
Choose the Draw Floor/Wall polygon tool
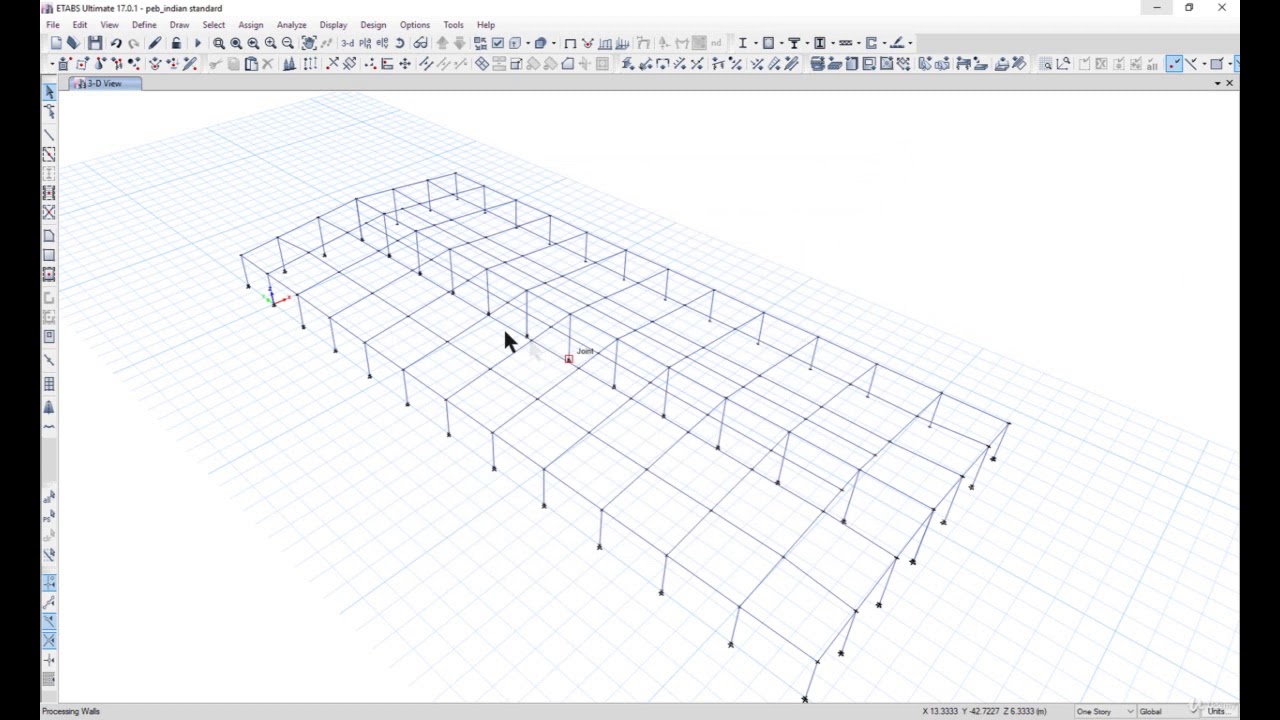click(49, 236)
